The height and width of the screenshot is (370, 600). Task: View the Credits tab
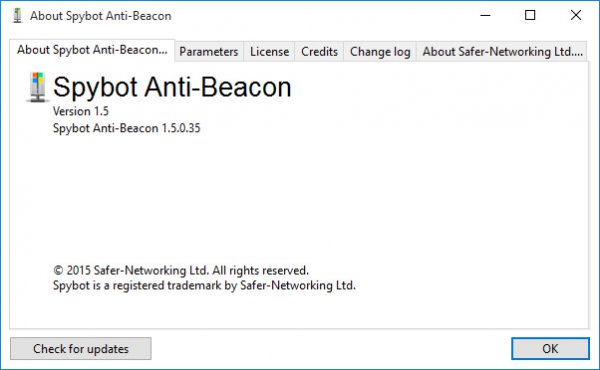pos(319,52)
